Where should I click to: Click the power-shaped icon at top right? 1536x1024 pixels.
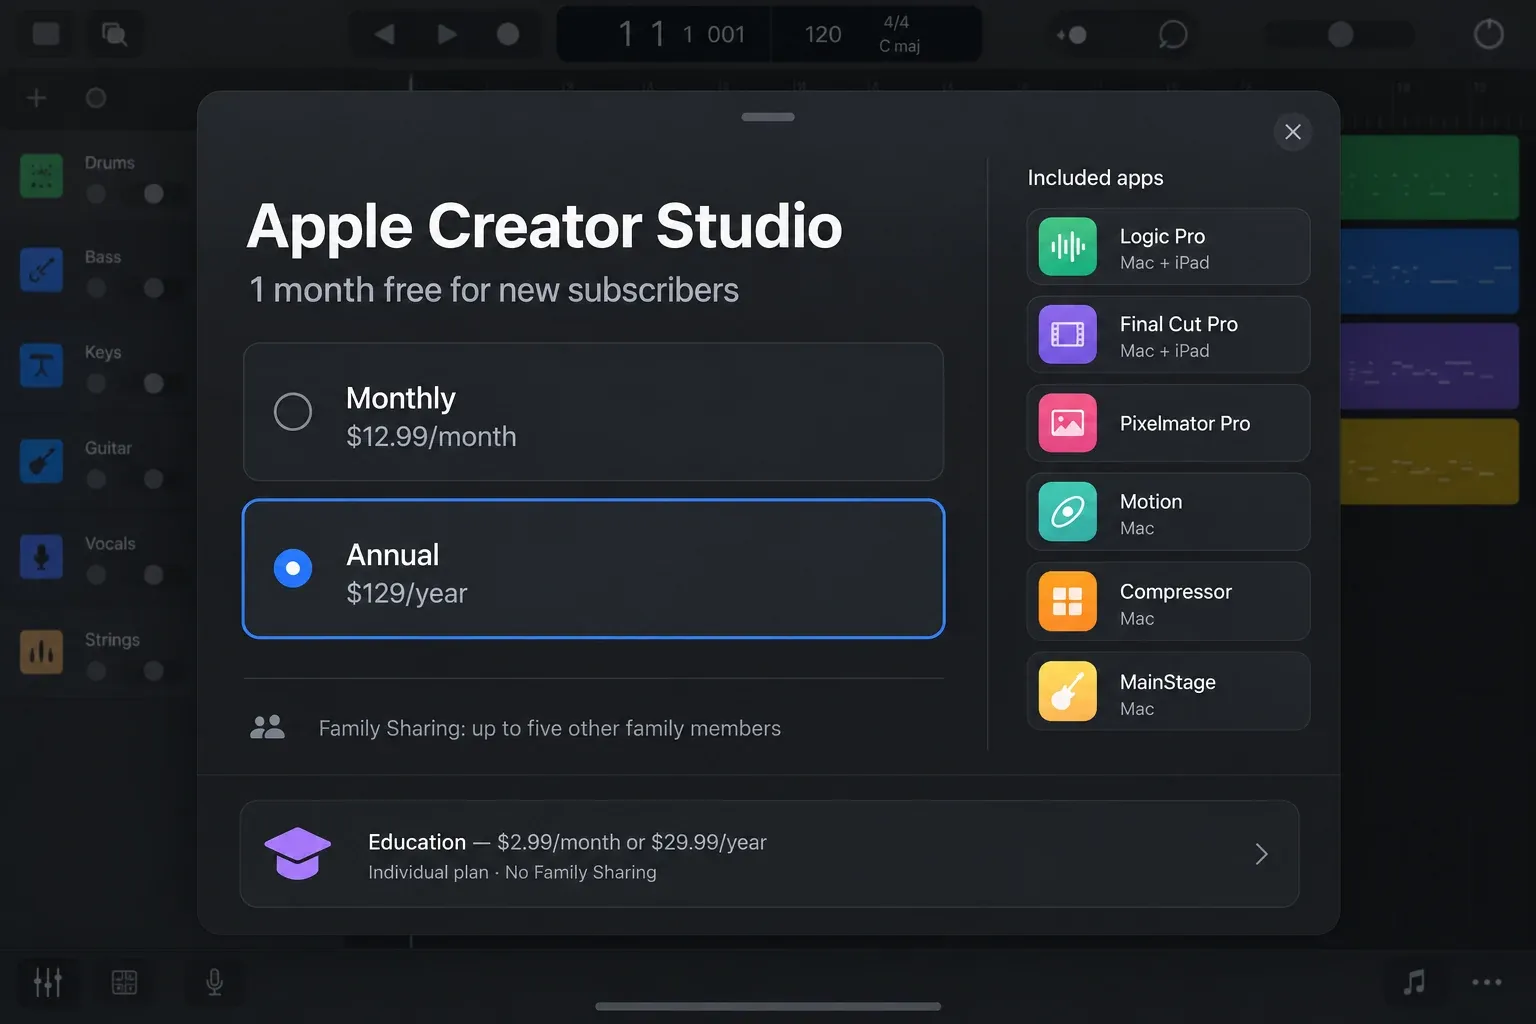click(x=1489, y=34)
